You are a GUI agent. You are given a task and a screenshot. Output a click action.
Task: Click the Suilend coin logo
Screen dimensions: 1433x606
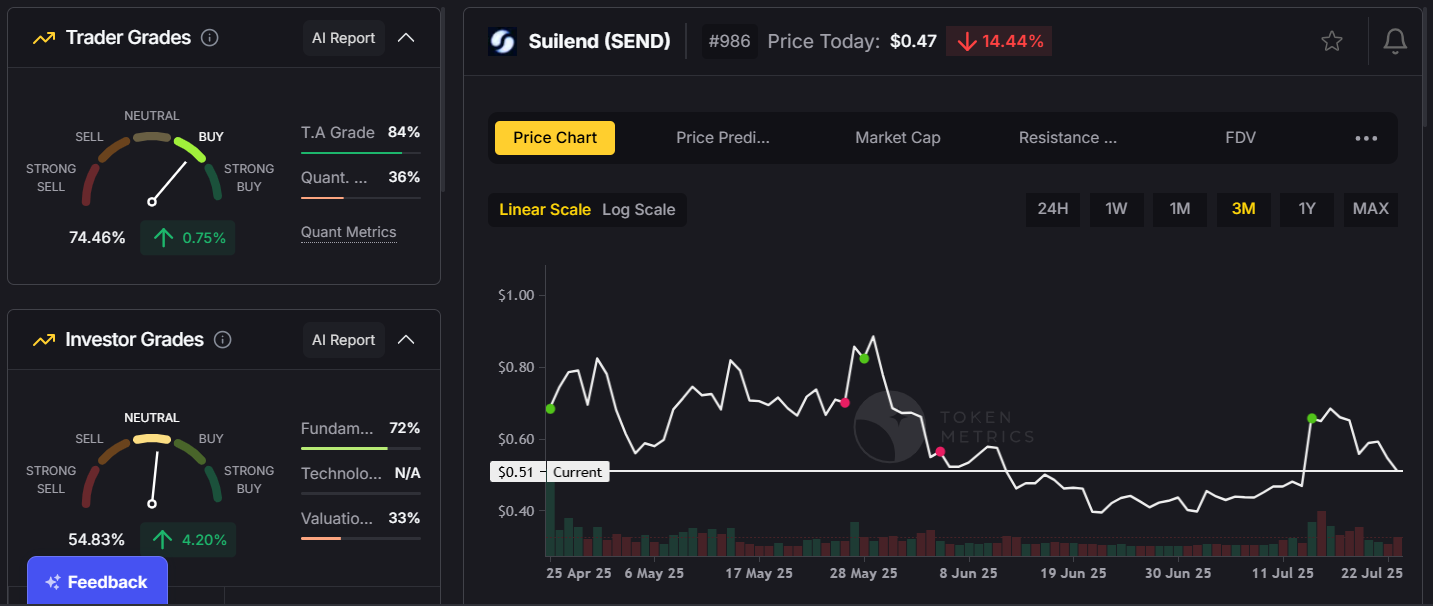point(501,41)
